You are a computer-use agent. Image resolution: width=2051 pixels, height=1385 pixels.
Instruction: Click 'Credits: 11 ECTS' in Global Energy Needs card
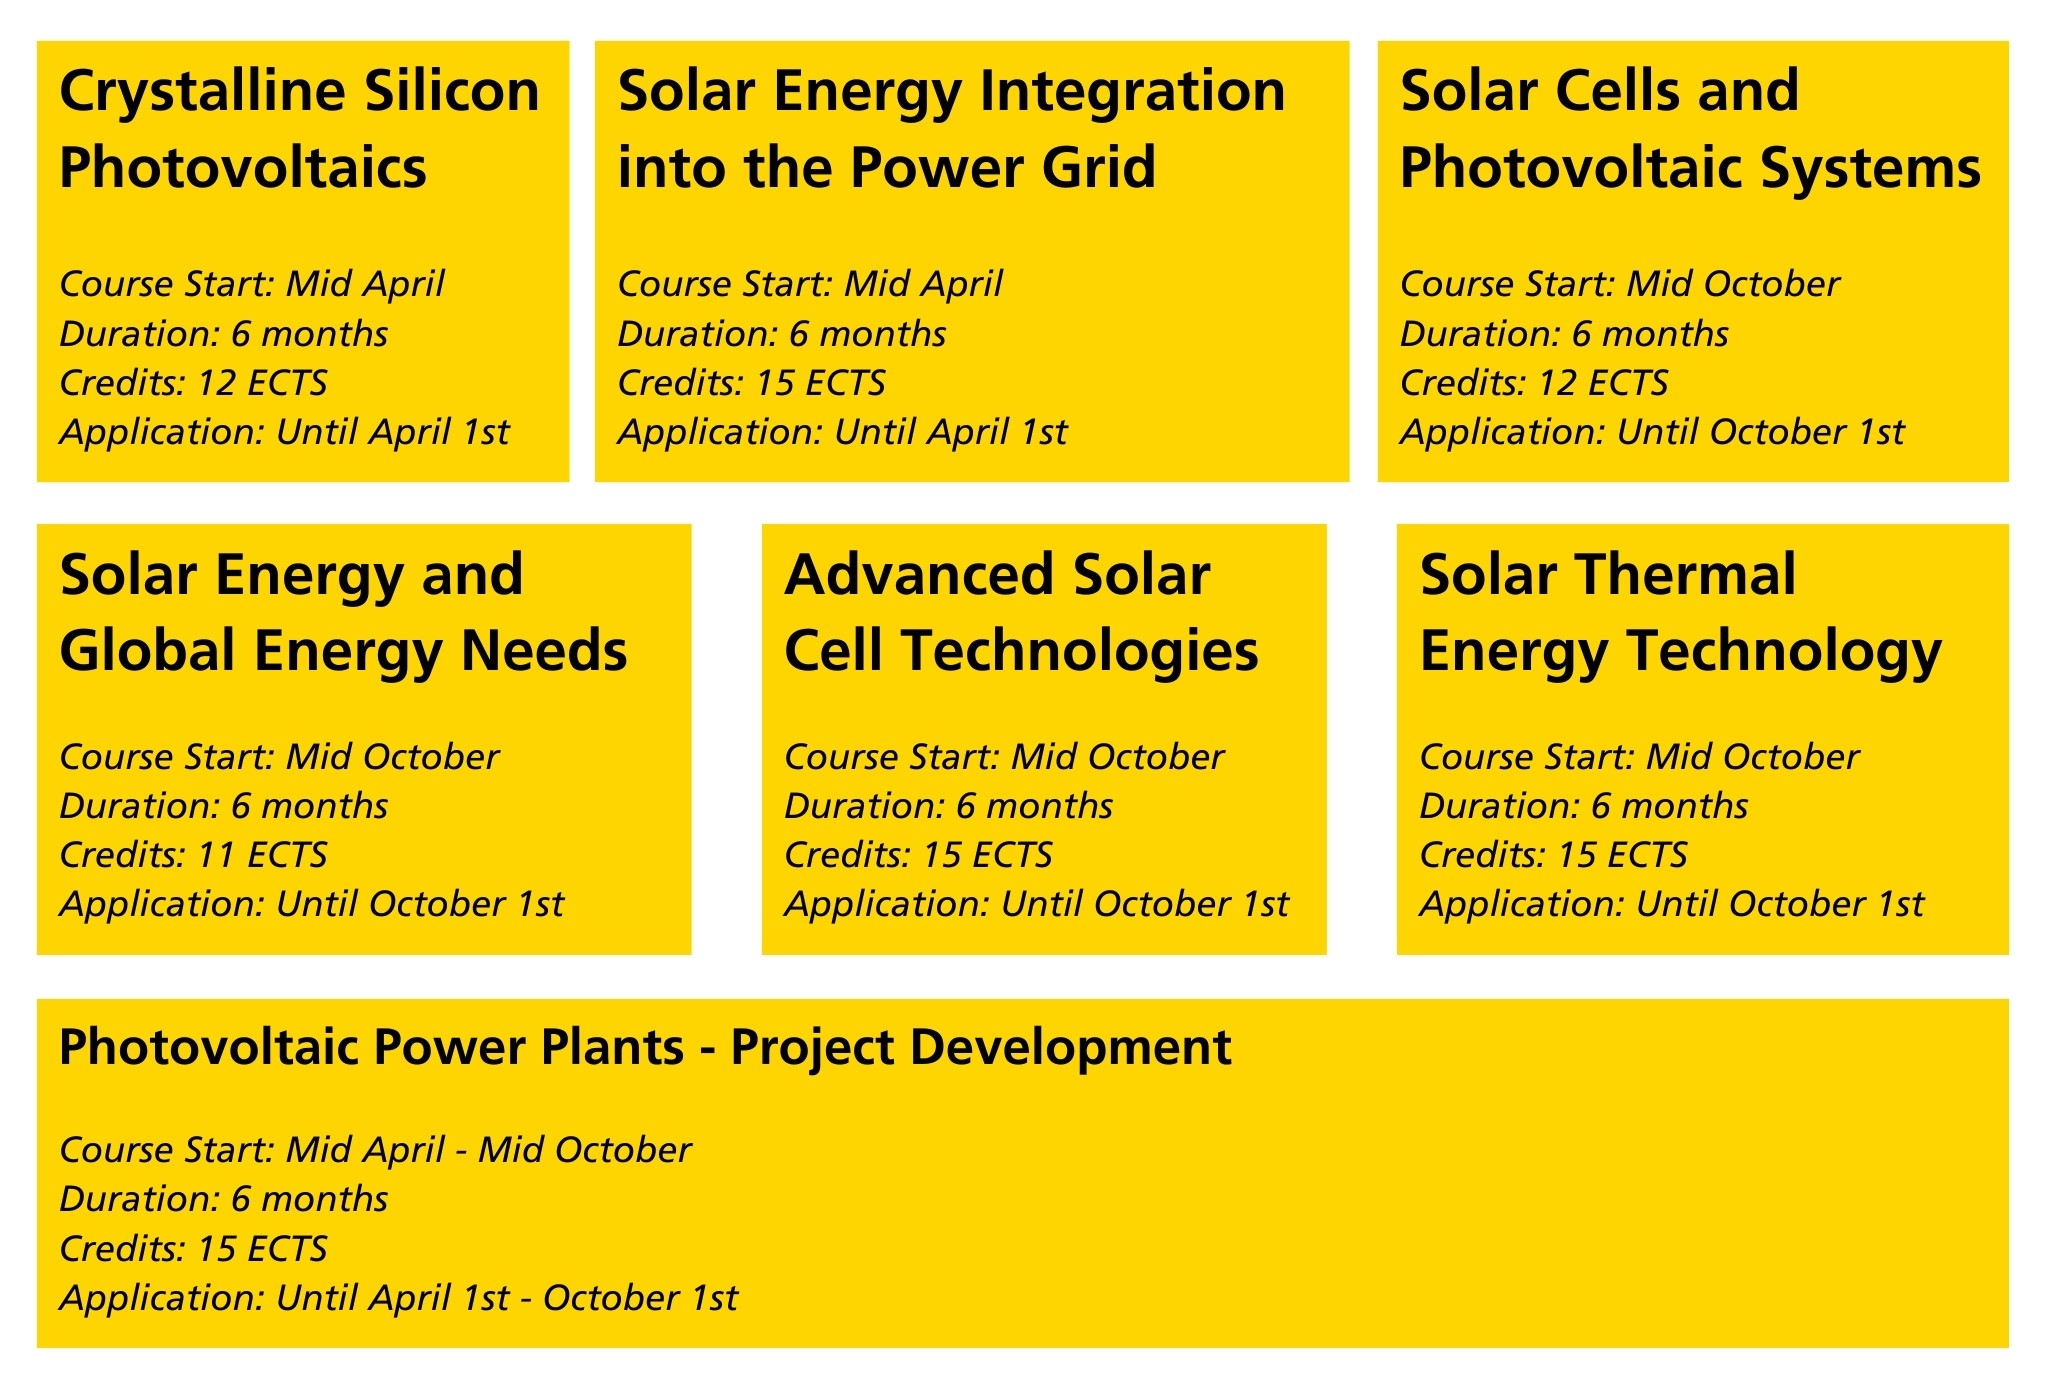[x=193, y=855]
